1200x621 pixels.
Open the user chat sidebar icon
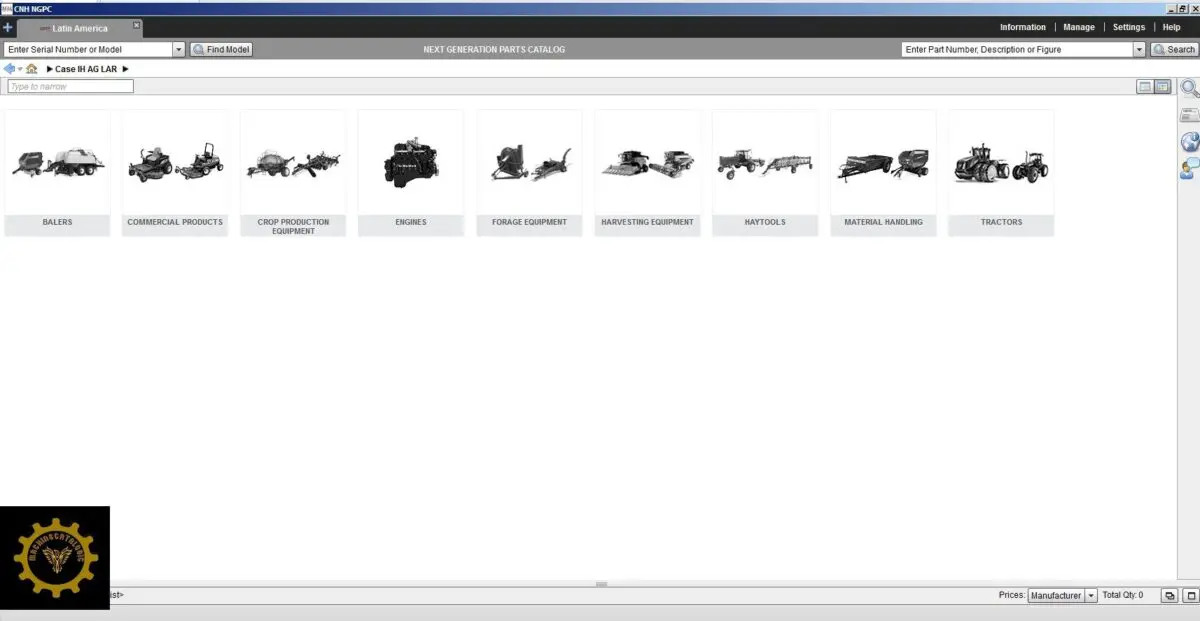(1190, 168)
